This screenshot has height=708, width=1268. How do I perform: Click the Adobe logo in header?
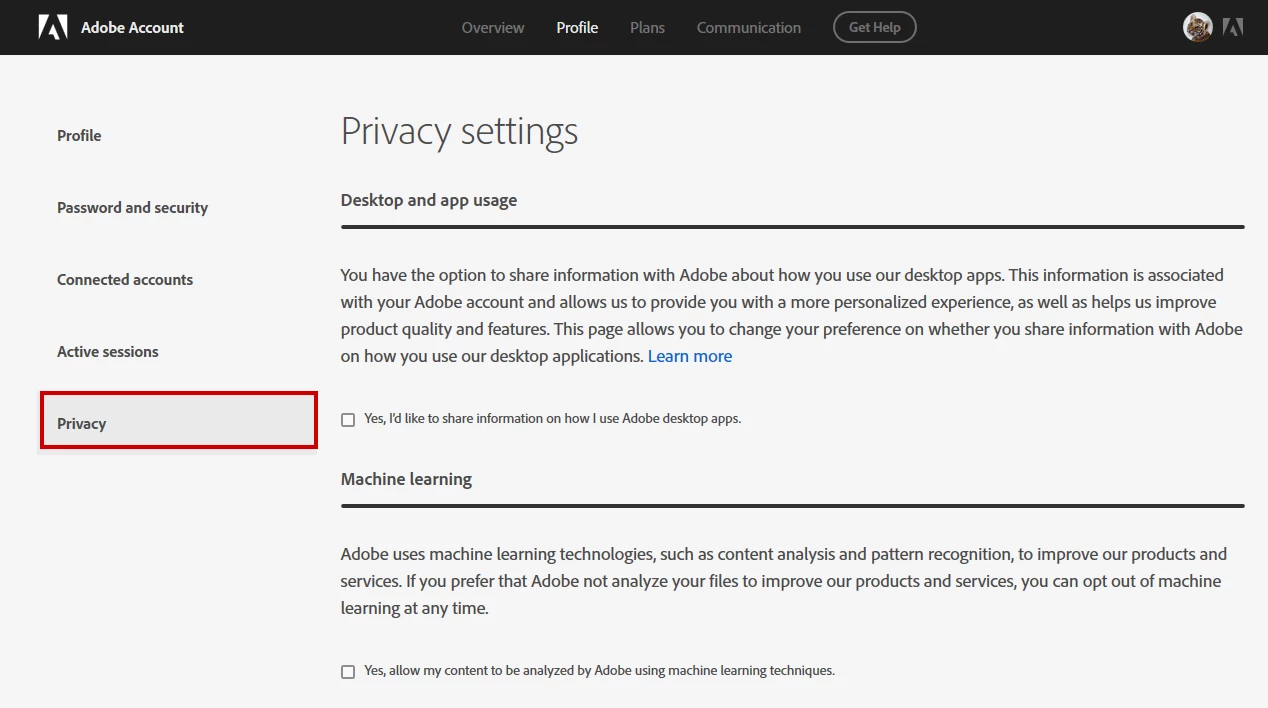[53, 27]
